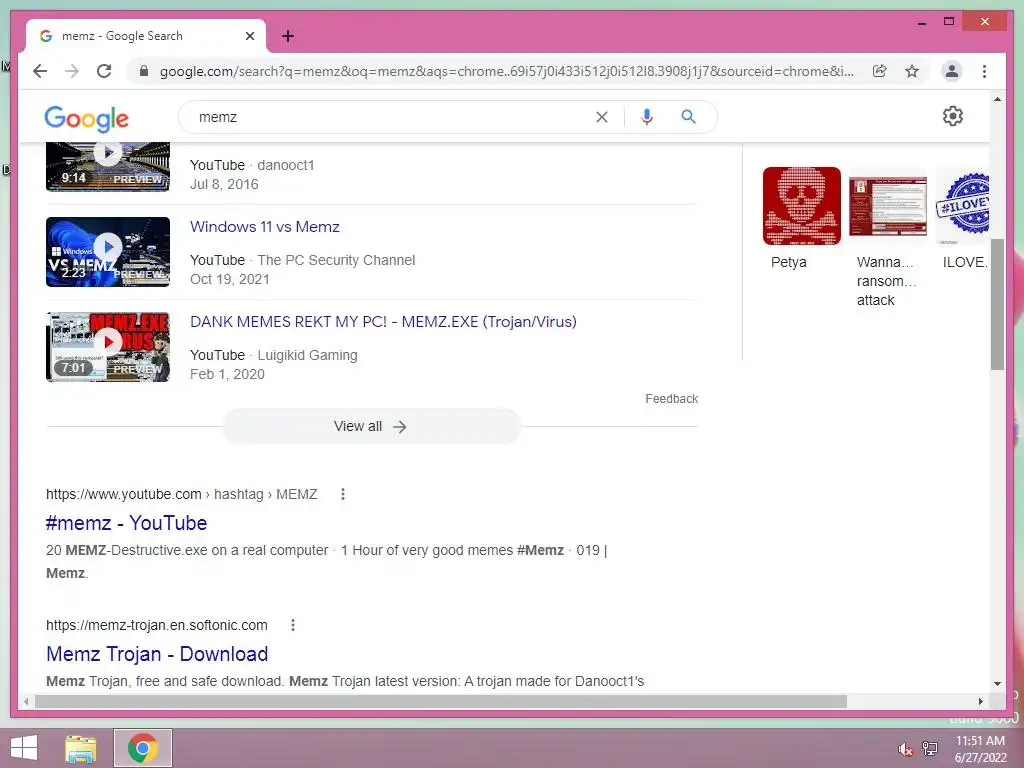Reload the Google search page
Screen dimensions: 1024x768
104,71
